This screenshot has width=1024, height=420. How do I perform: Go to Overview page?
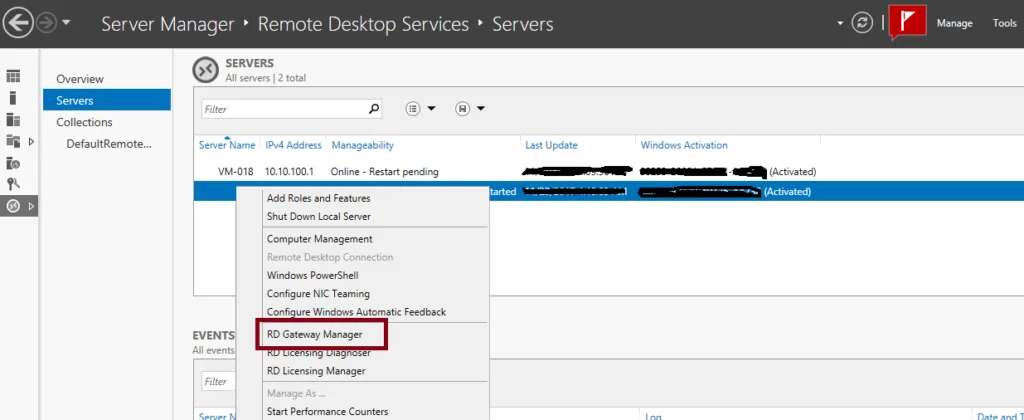pyautogui.click(x=80, y=79)
